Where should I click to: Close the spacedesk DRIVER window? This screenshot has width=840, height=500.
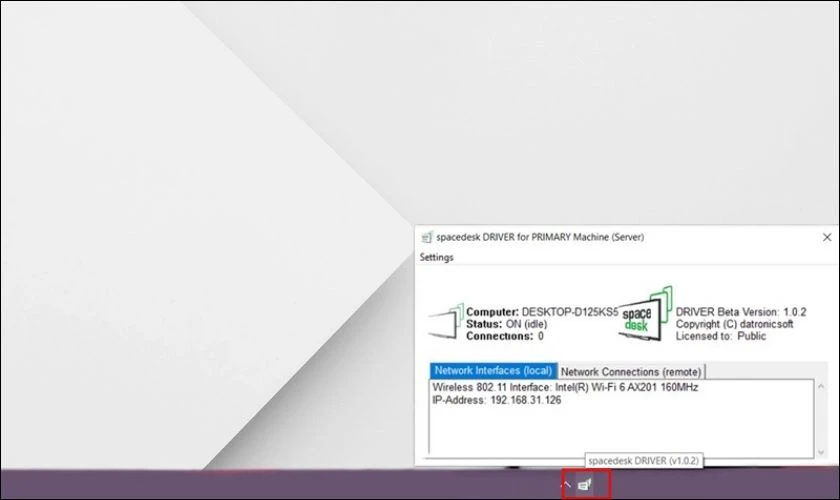click(x=826, y=237)
